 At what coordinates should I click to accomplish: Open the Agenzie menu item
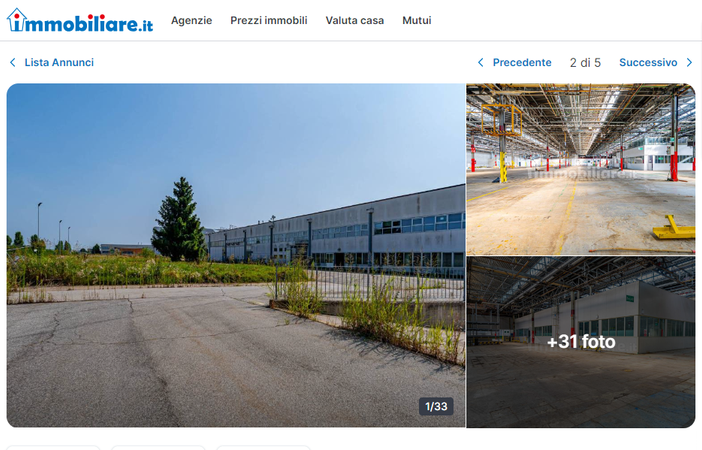192,21
